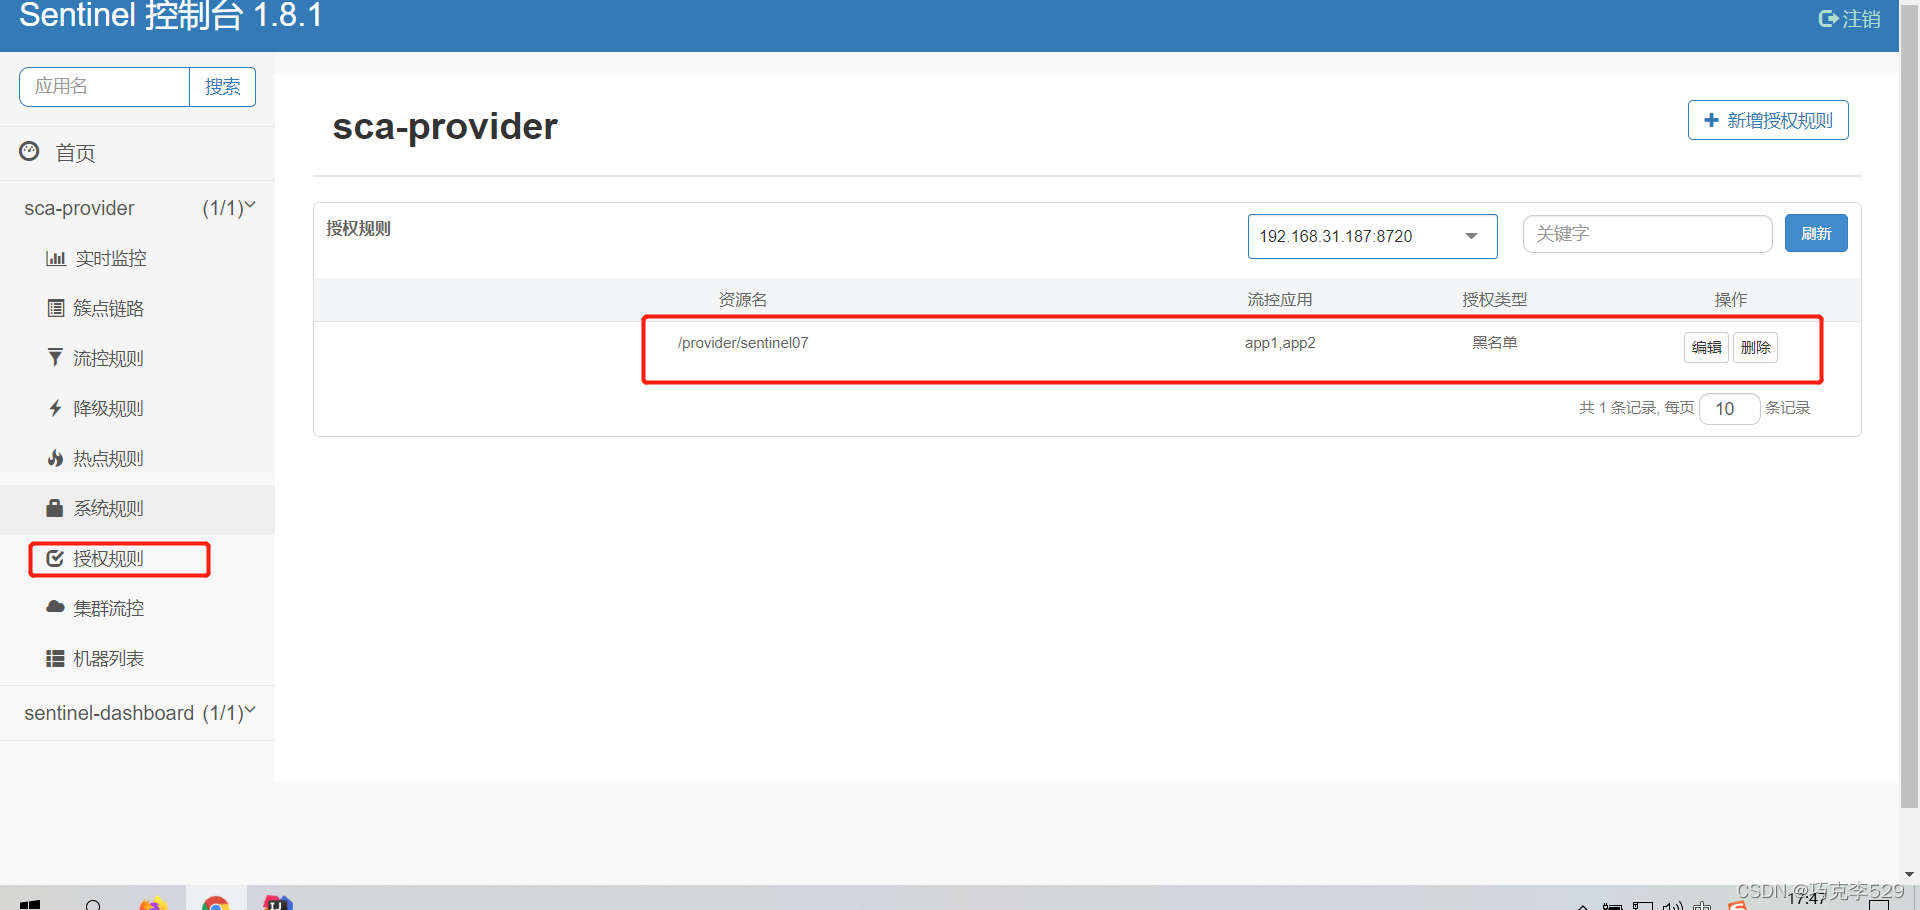Click the 注销 logout icon

coord(1828,19)
